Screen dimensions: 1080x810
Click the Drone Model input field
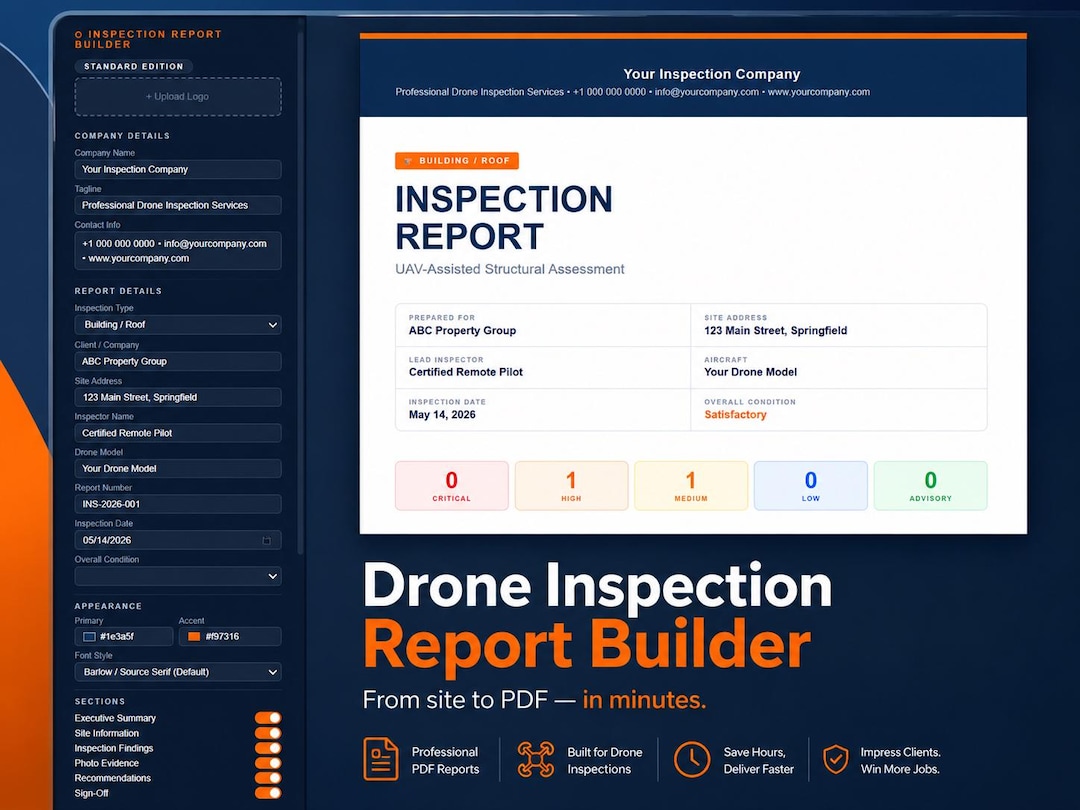178,468
